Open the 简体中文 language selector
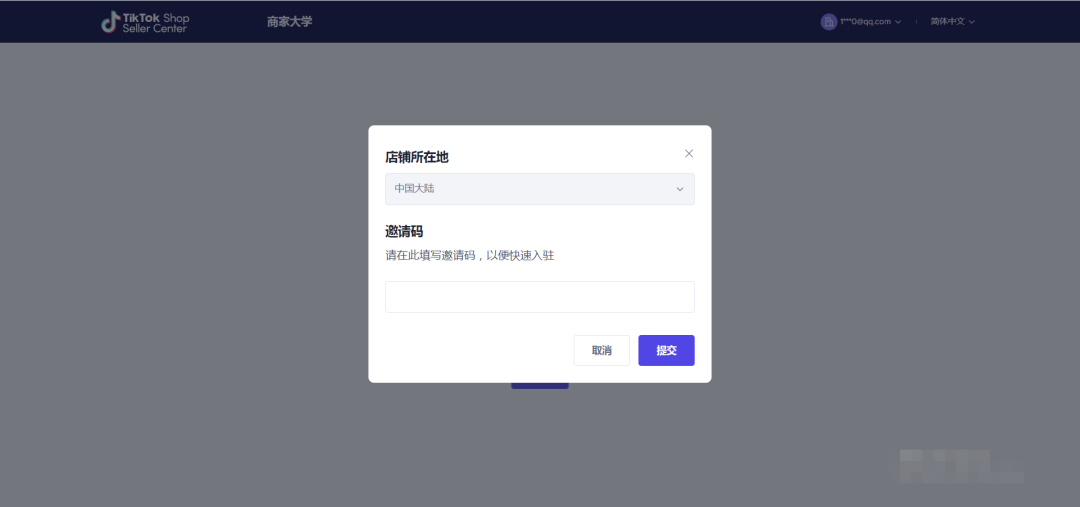 coord(947,21)
